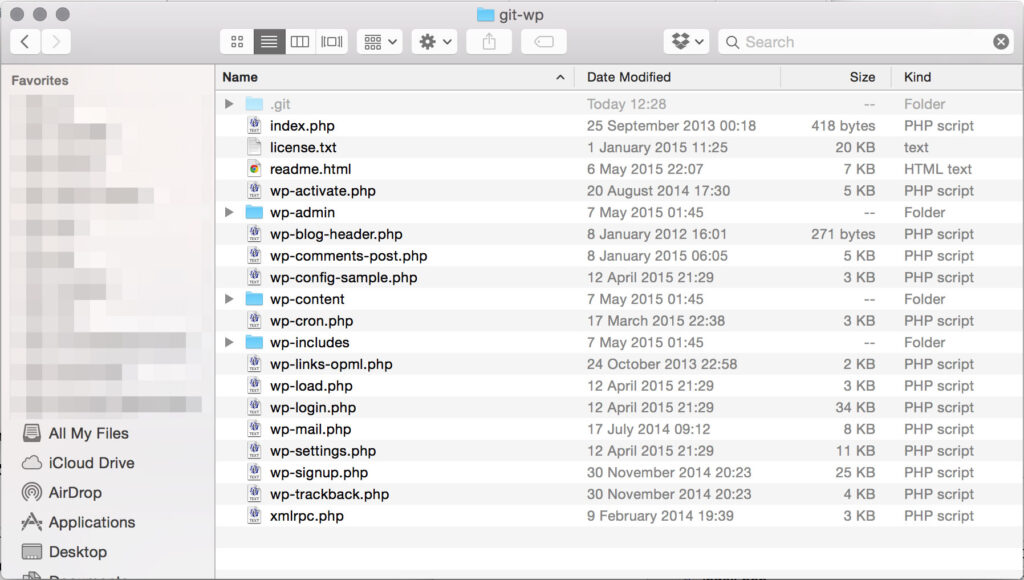This screenshot has height=580, width=1024.
Task: Click the HTML text kind value
Action: [x=938, y=169]
